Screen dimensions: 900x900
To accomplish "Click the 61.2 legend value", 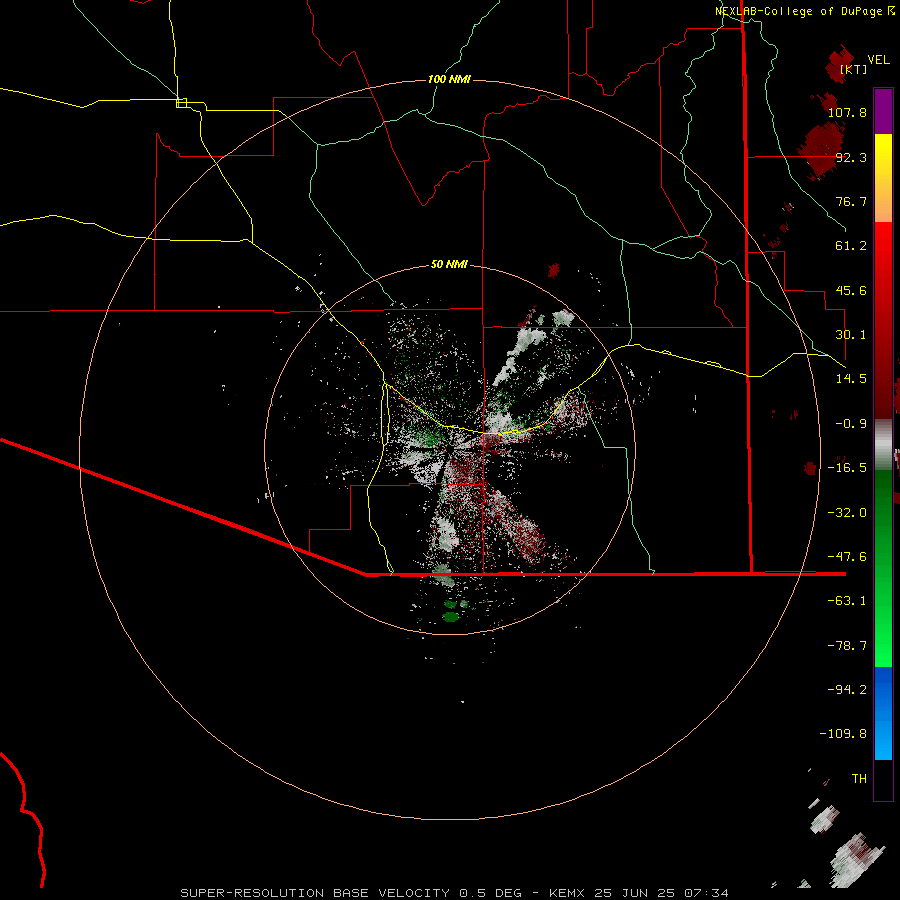I will 851,246.
